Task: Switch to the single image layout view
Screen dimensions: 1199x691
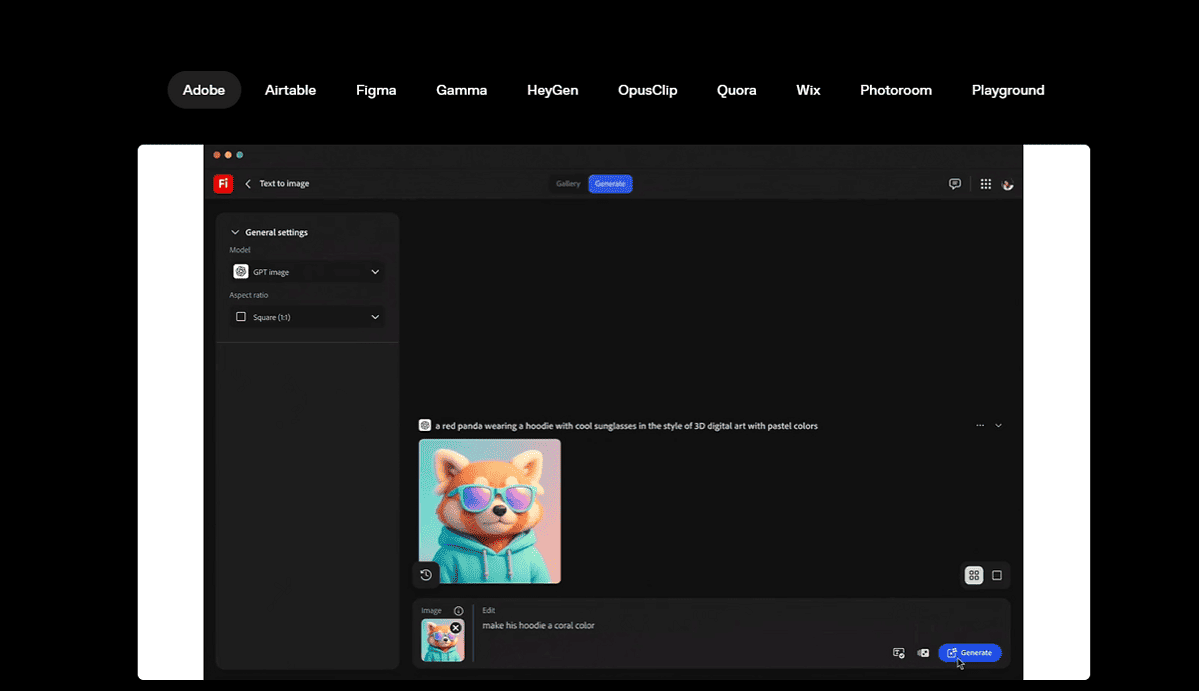Action: [x=996, y=576]
